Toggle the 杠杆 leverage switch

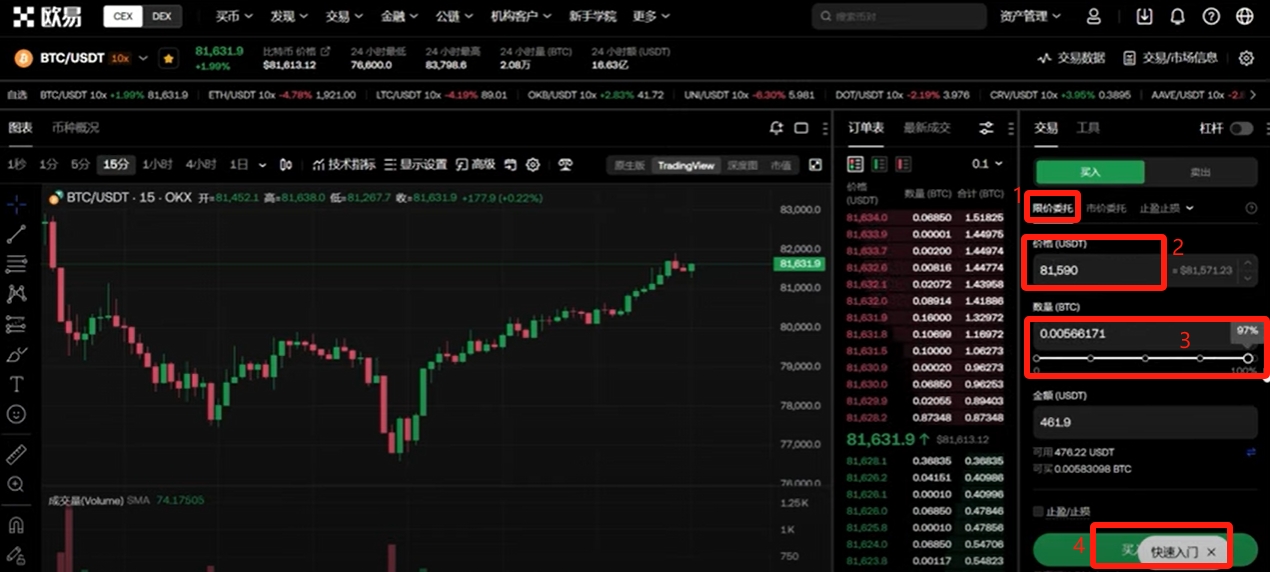point(1241,128)
